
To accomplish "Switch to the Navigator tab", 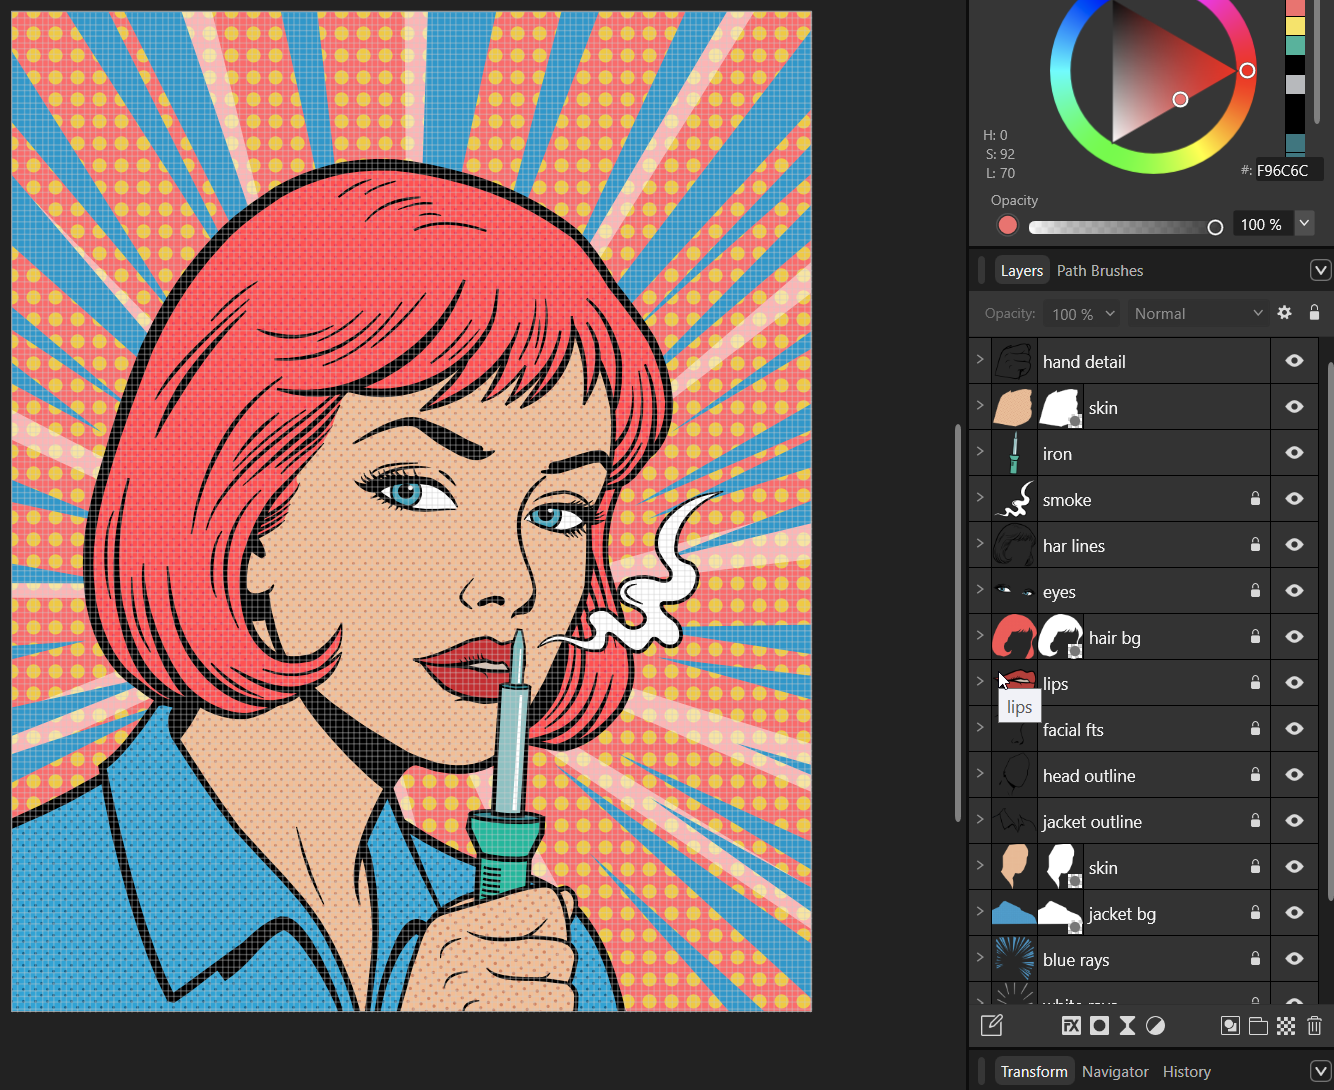I will (1115, 1072).
